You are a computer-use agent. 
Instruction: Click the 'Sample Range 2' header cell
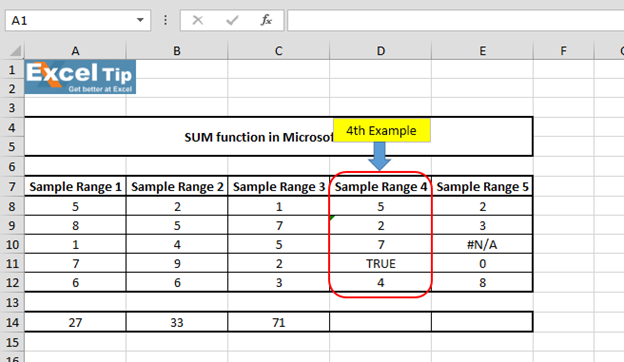click(177, 186)
